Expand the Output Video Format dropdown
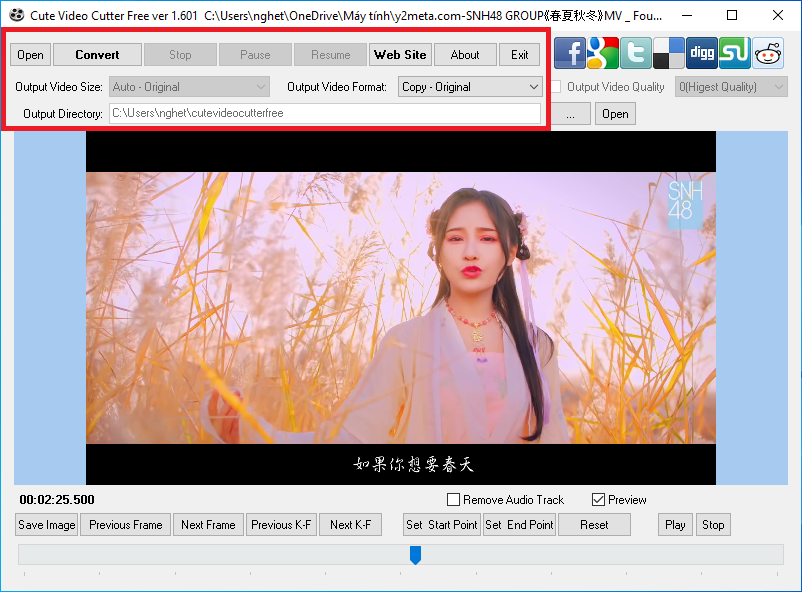 (470, 87)
